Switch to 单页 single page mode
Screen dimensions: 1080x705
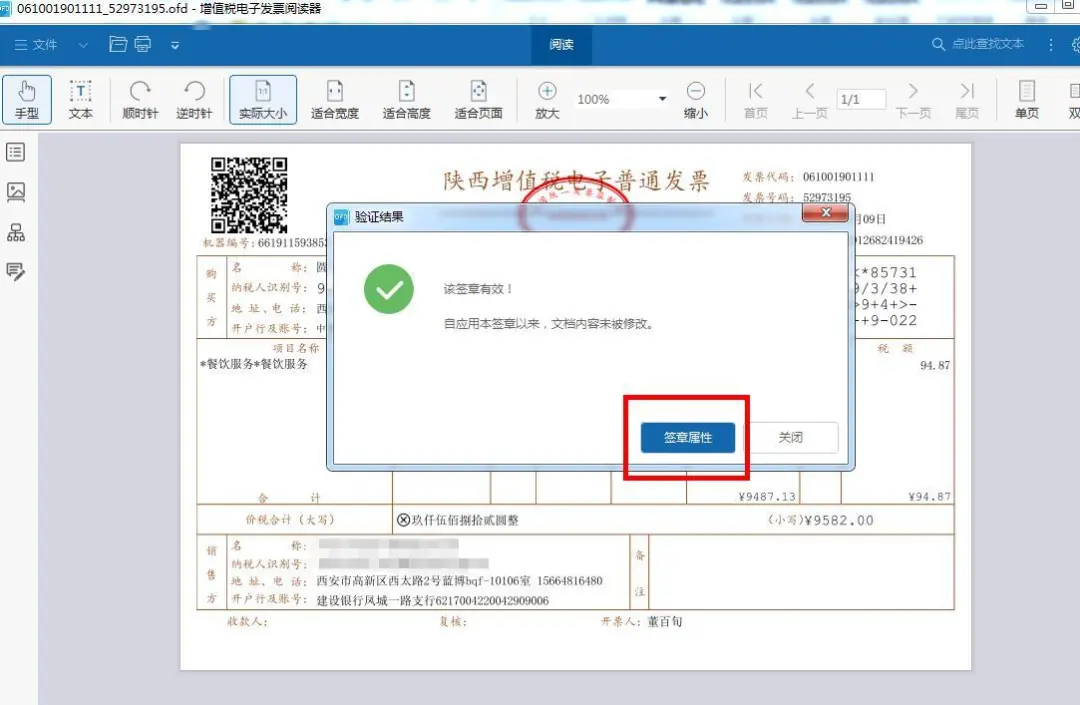coord(1028,98)
